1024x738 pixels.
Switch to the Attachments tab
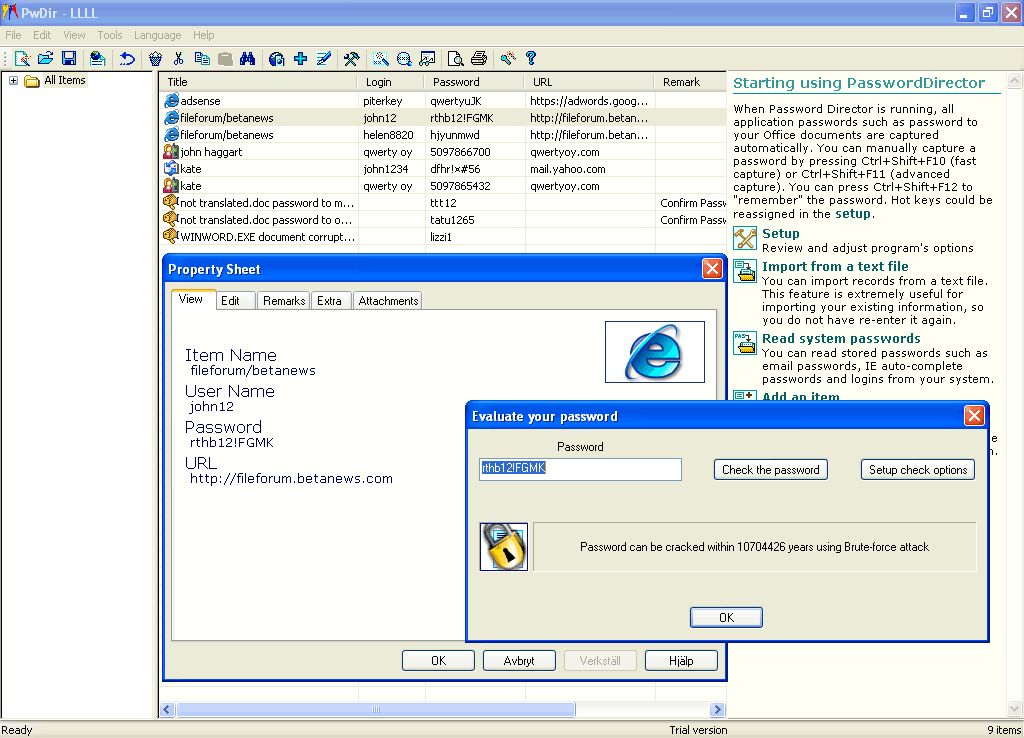click(388, 300)
